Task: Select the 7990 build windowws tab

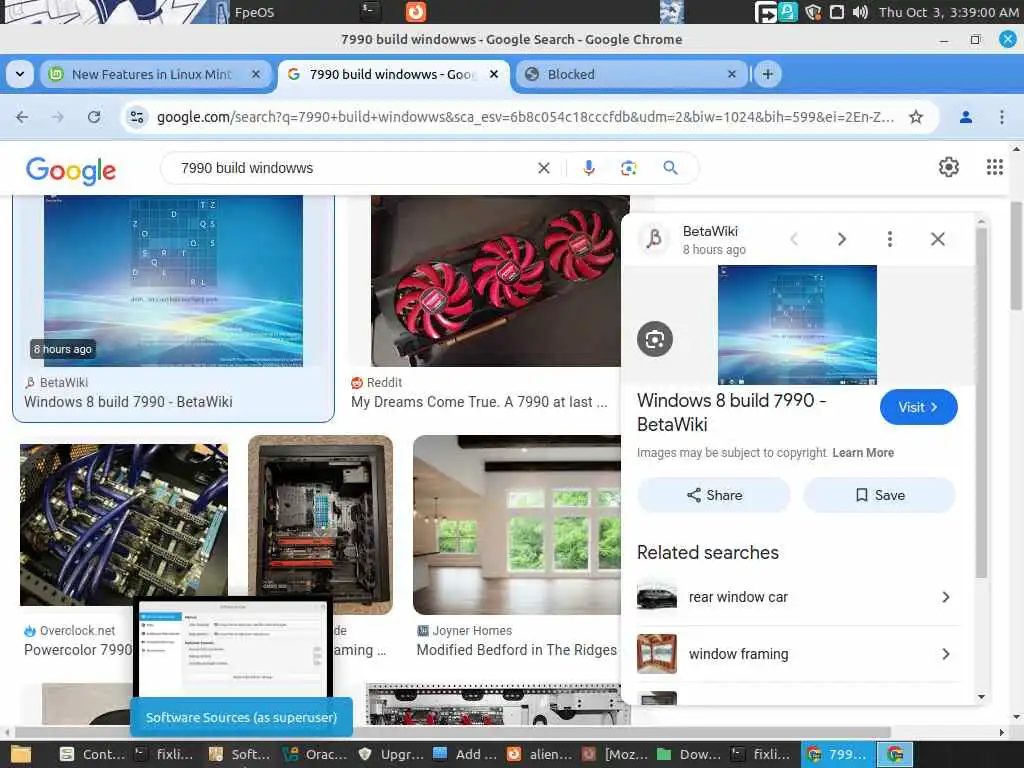Action: (x=392, y=74)
